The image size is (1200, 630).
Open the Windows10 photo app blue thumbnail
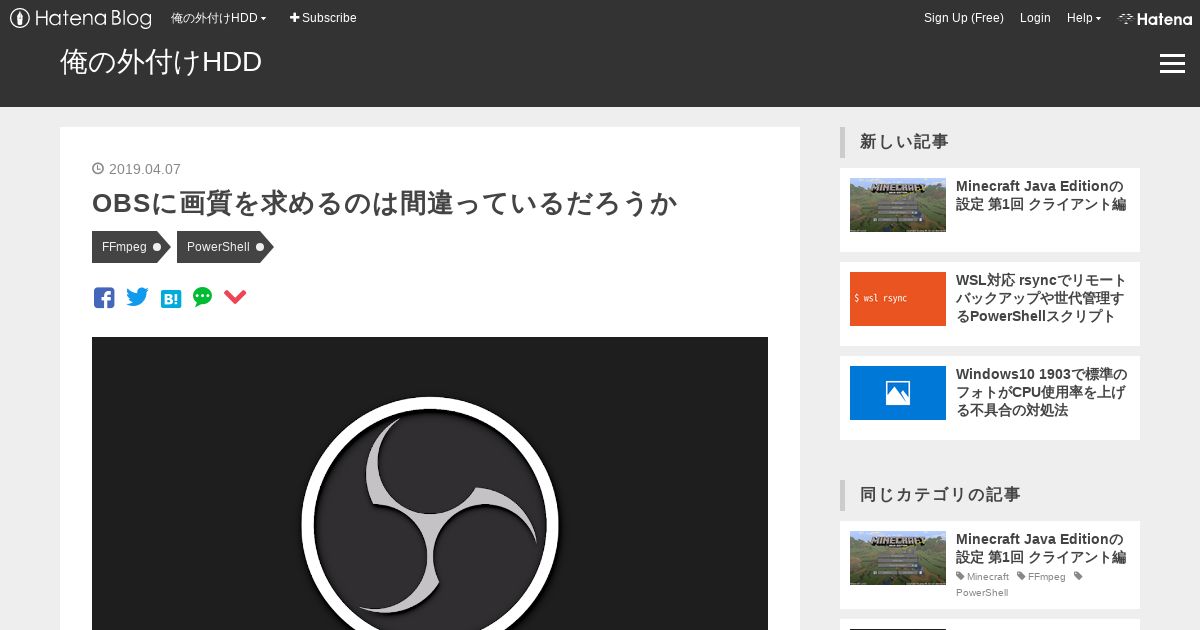tap(898, 393)
